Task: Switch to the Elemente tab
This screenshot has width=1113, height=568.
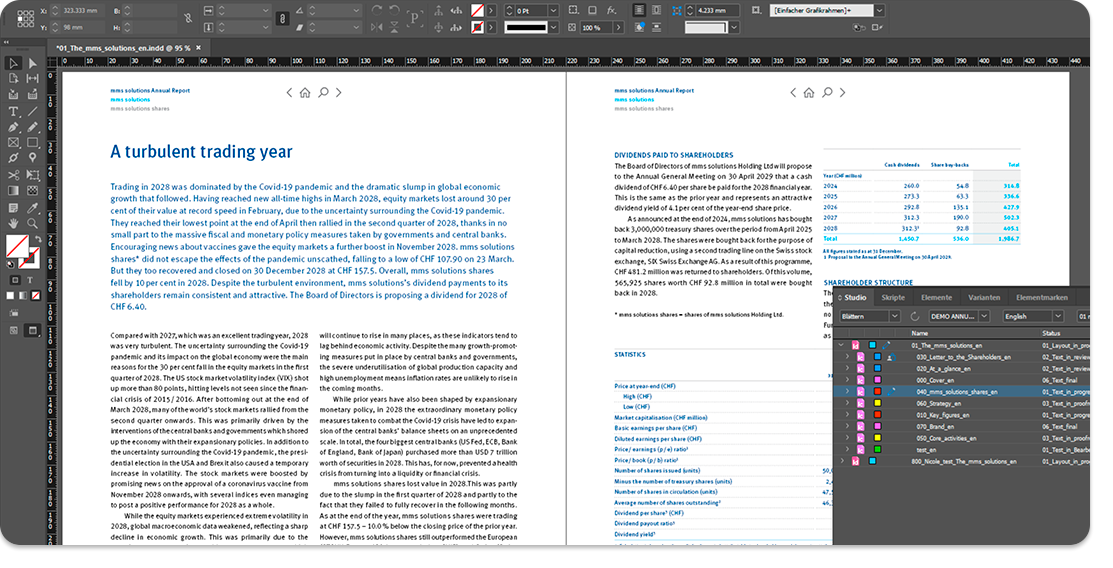Action: (936, 297)
